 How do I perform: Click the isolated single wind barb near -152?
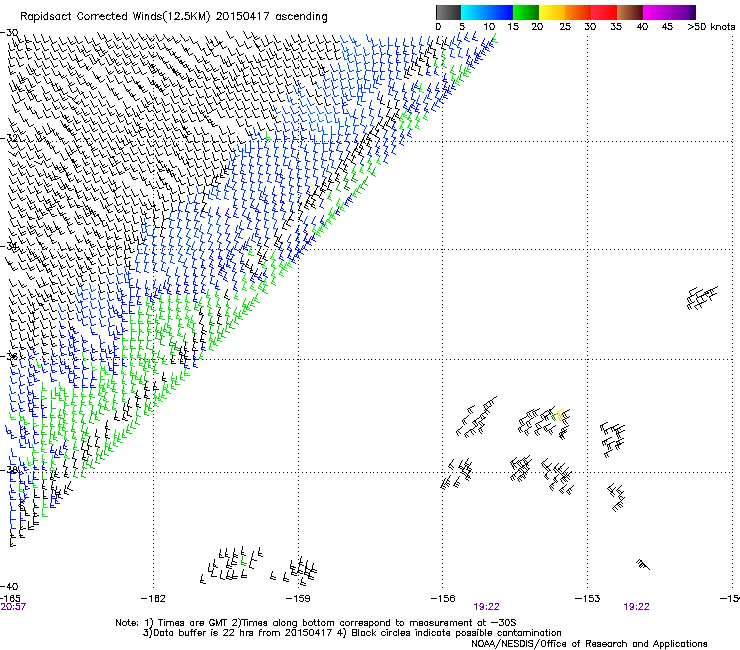click(643, 564)
